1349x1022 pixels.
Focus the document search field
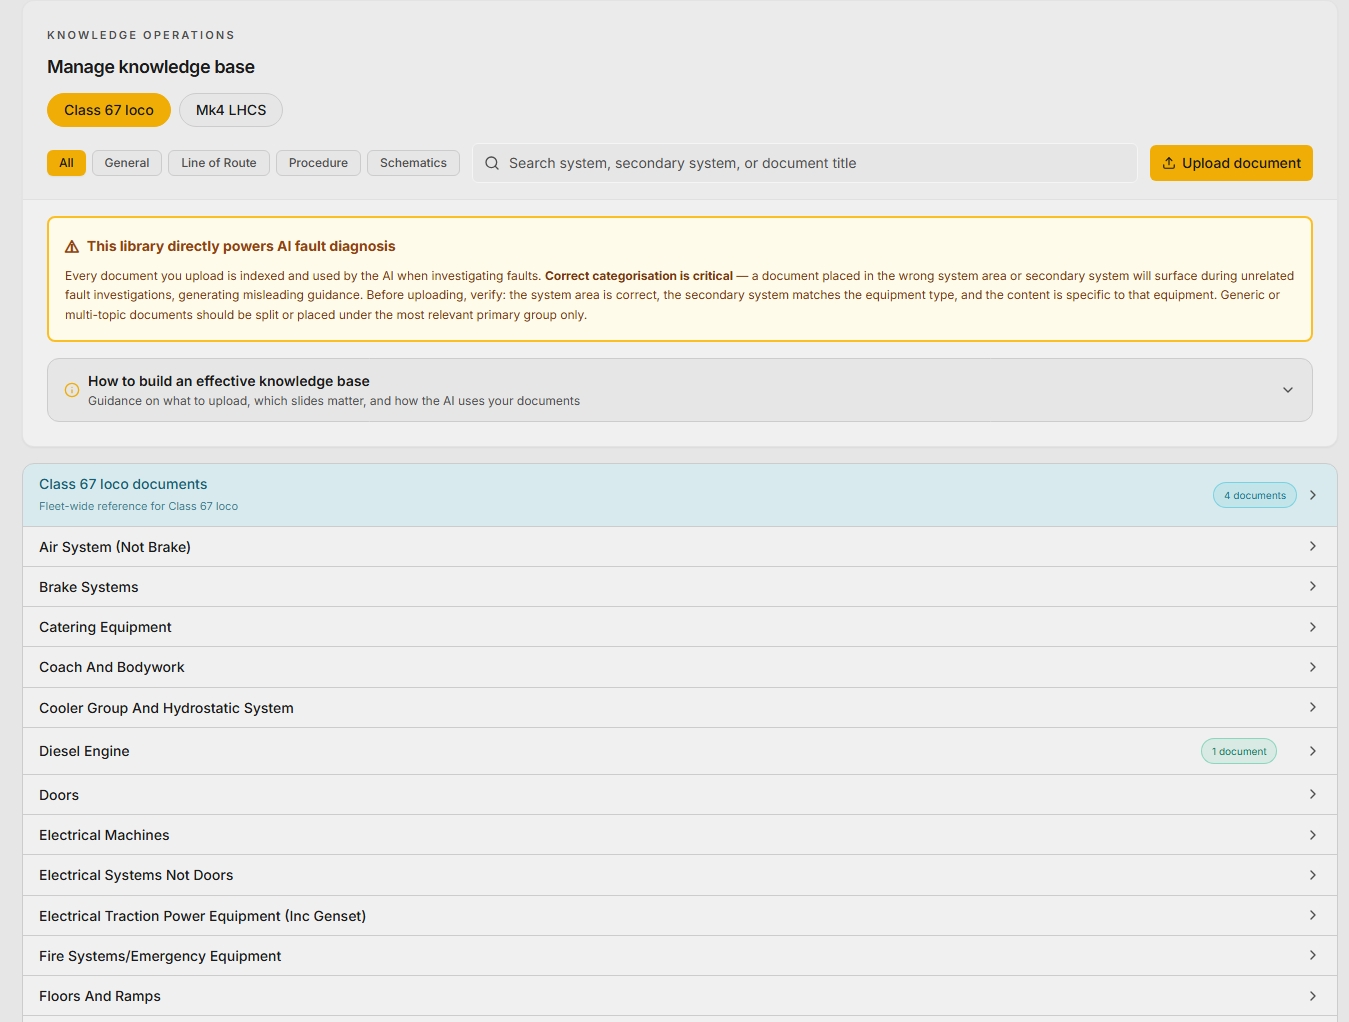pos(805,163)
